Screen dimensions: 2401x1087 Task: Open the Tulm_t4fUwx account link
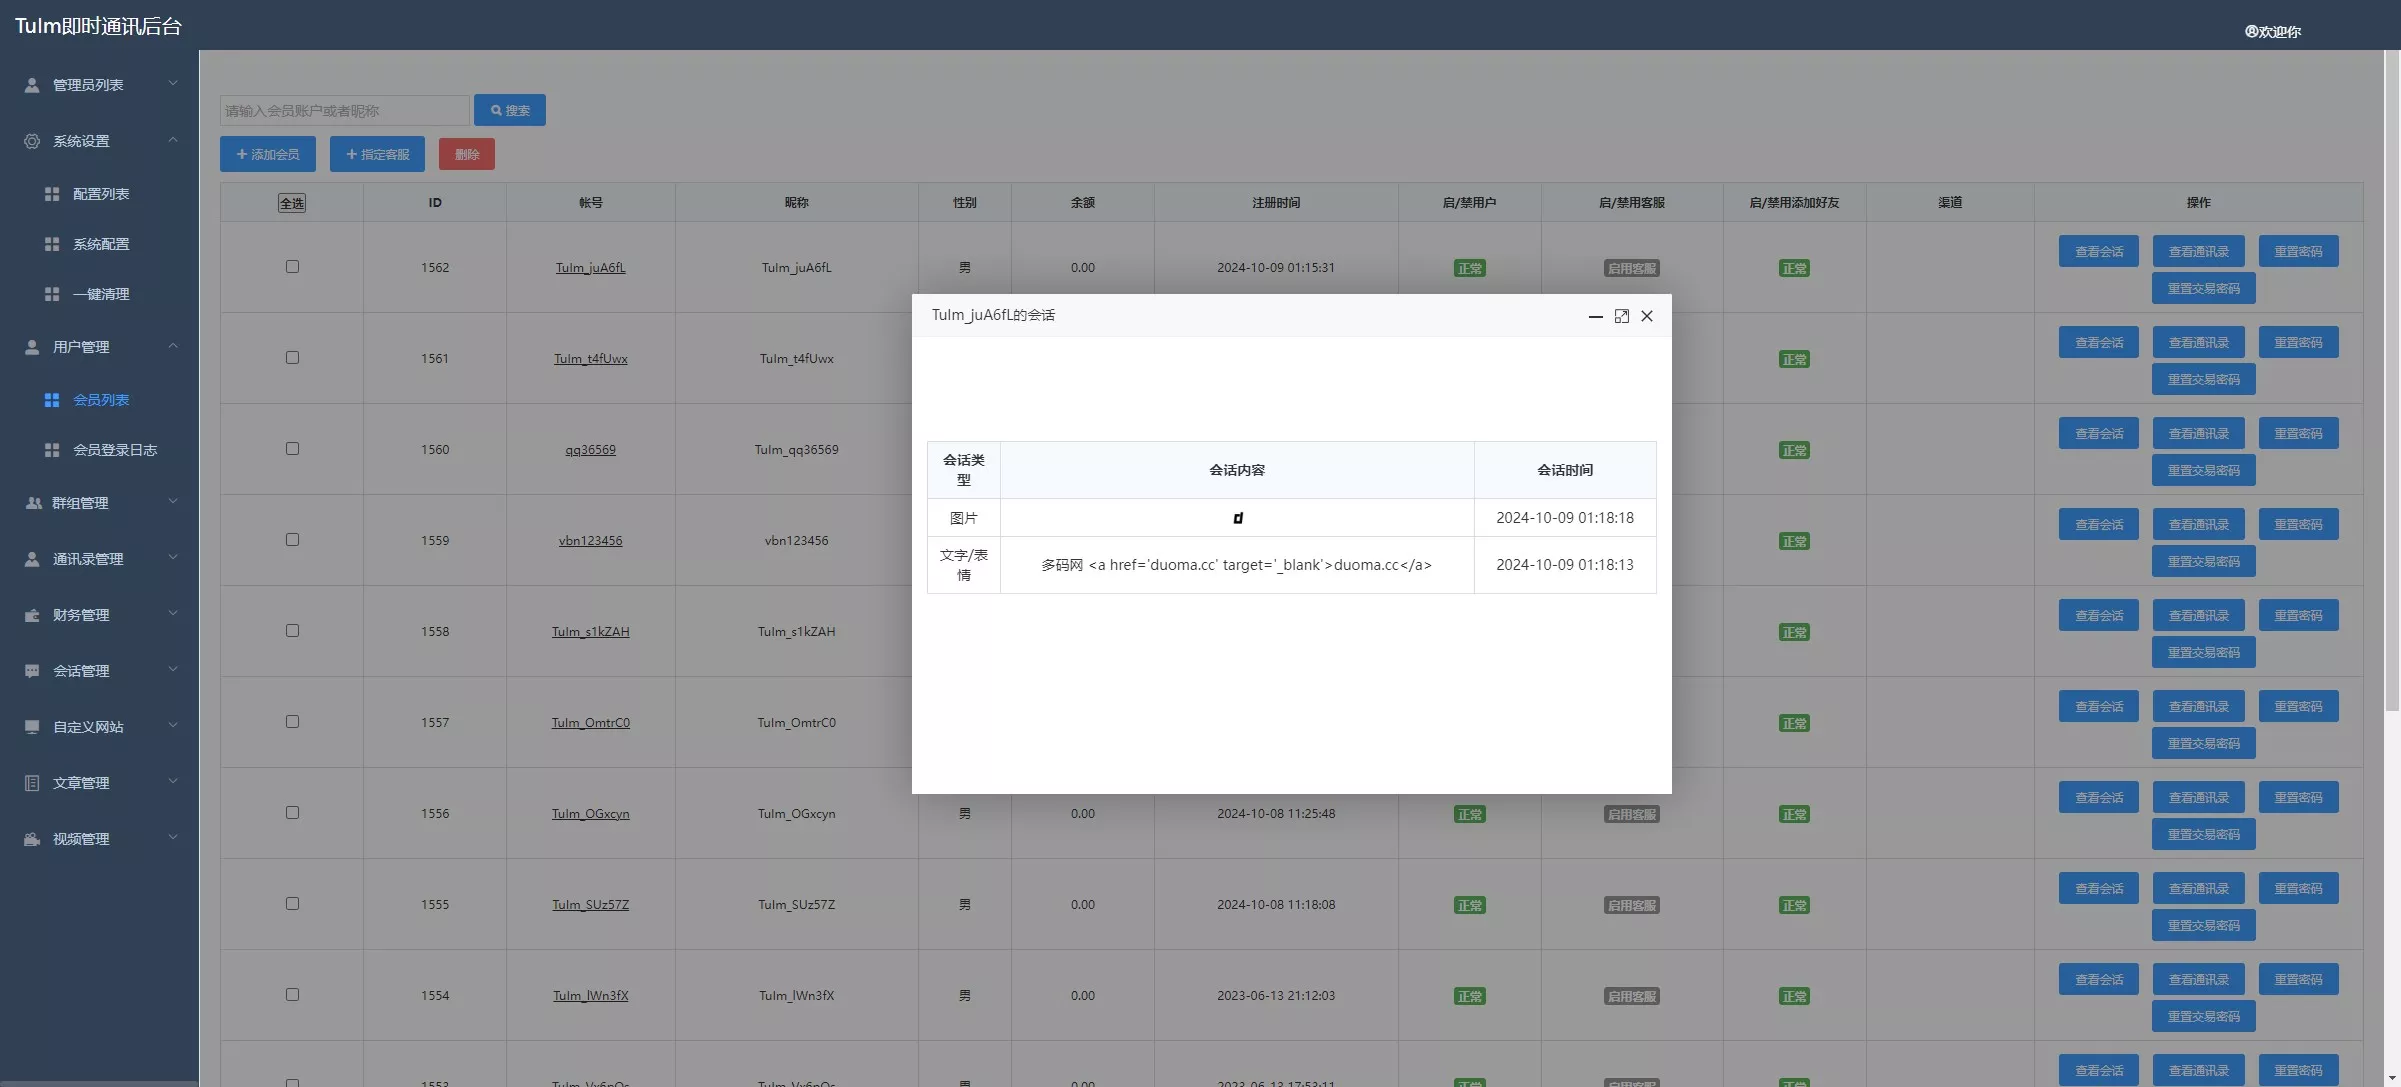pyautogui.click(x=590, y=359)
